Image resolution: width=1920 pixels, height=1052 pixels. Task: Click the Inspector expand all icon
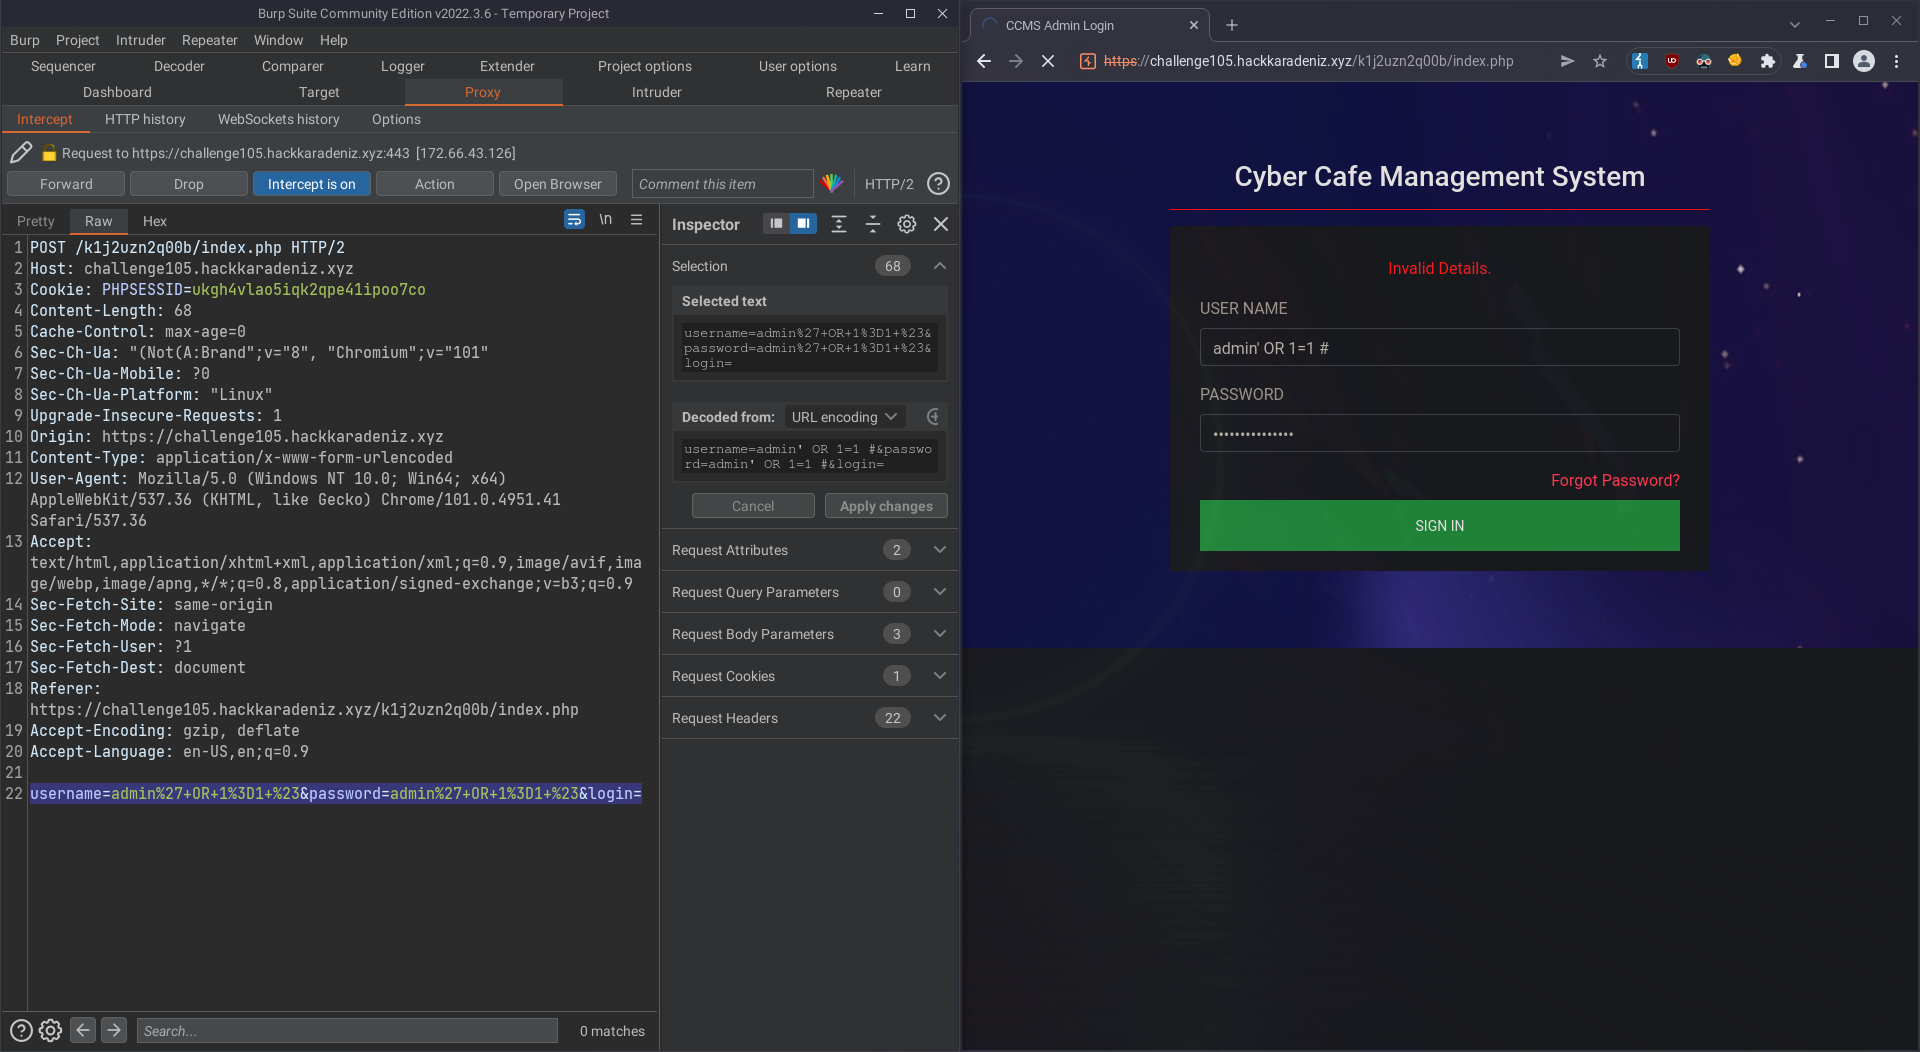pyautogui.click(x=839, y=224)
